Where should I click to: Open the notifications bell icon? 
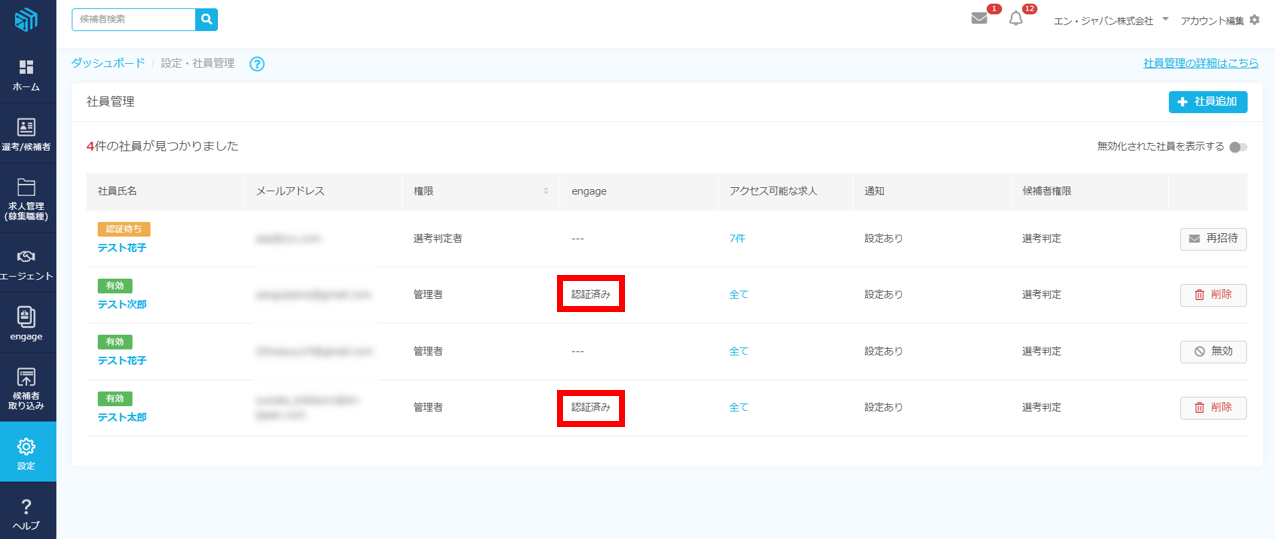(1016, 19)
